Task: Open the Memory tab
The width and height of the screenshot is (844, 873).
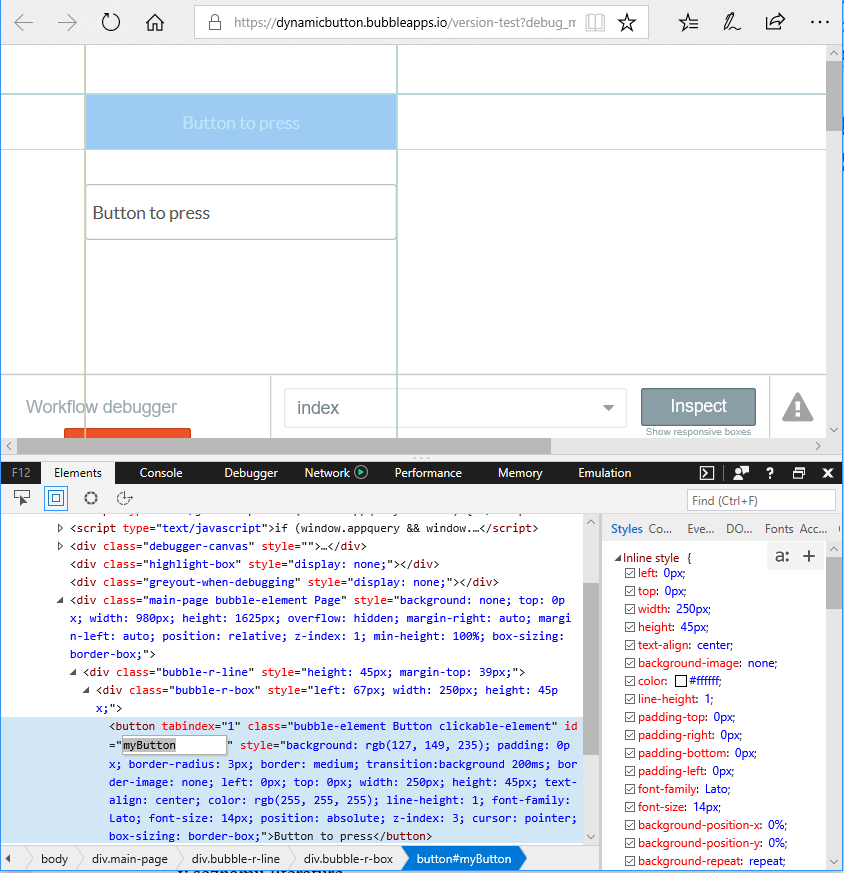Action: [520, 473]
